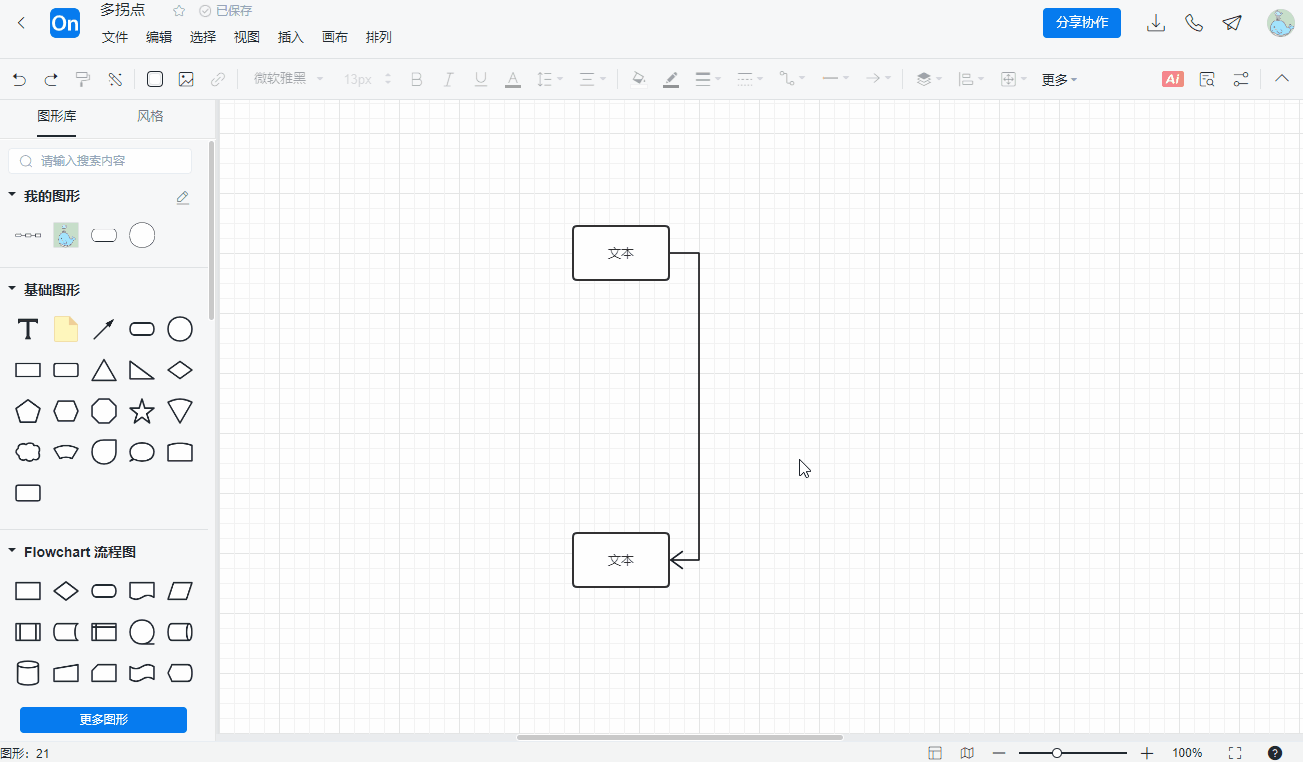Click the zoom slider handle
1303x762 pixels.
[x=1056, y=753]
